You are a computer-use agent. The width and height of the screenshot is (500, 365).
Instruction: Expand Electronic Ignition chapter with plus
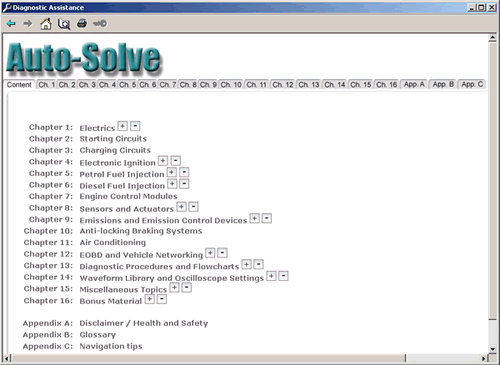(163, 161)
